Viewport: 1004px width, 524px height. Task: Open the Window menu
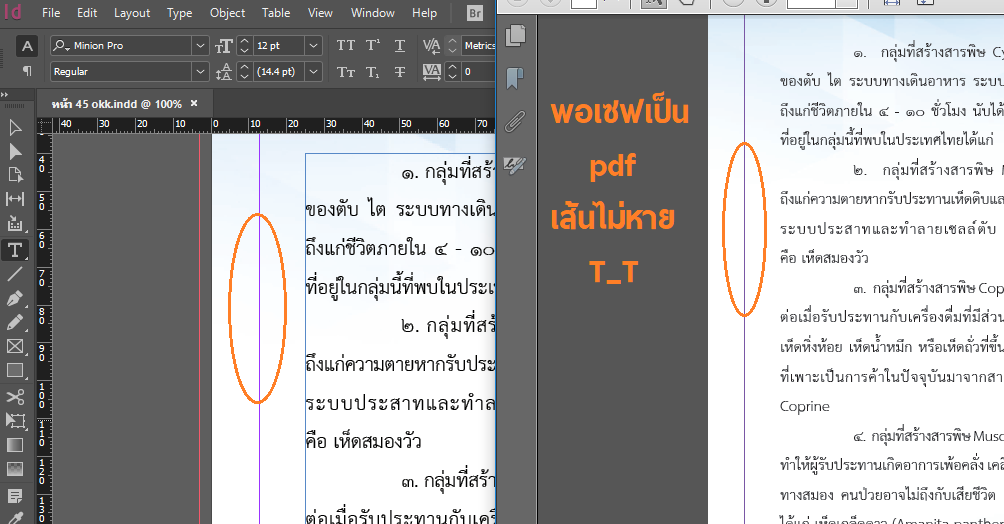pos(373,13)
